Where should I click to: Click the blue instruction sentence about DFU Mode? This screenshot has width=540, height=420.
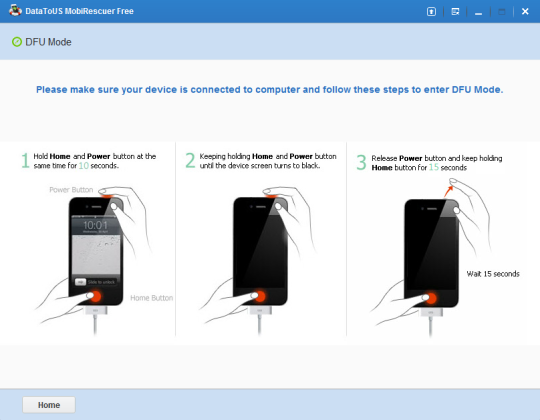[270, 90]
